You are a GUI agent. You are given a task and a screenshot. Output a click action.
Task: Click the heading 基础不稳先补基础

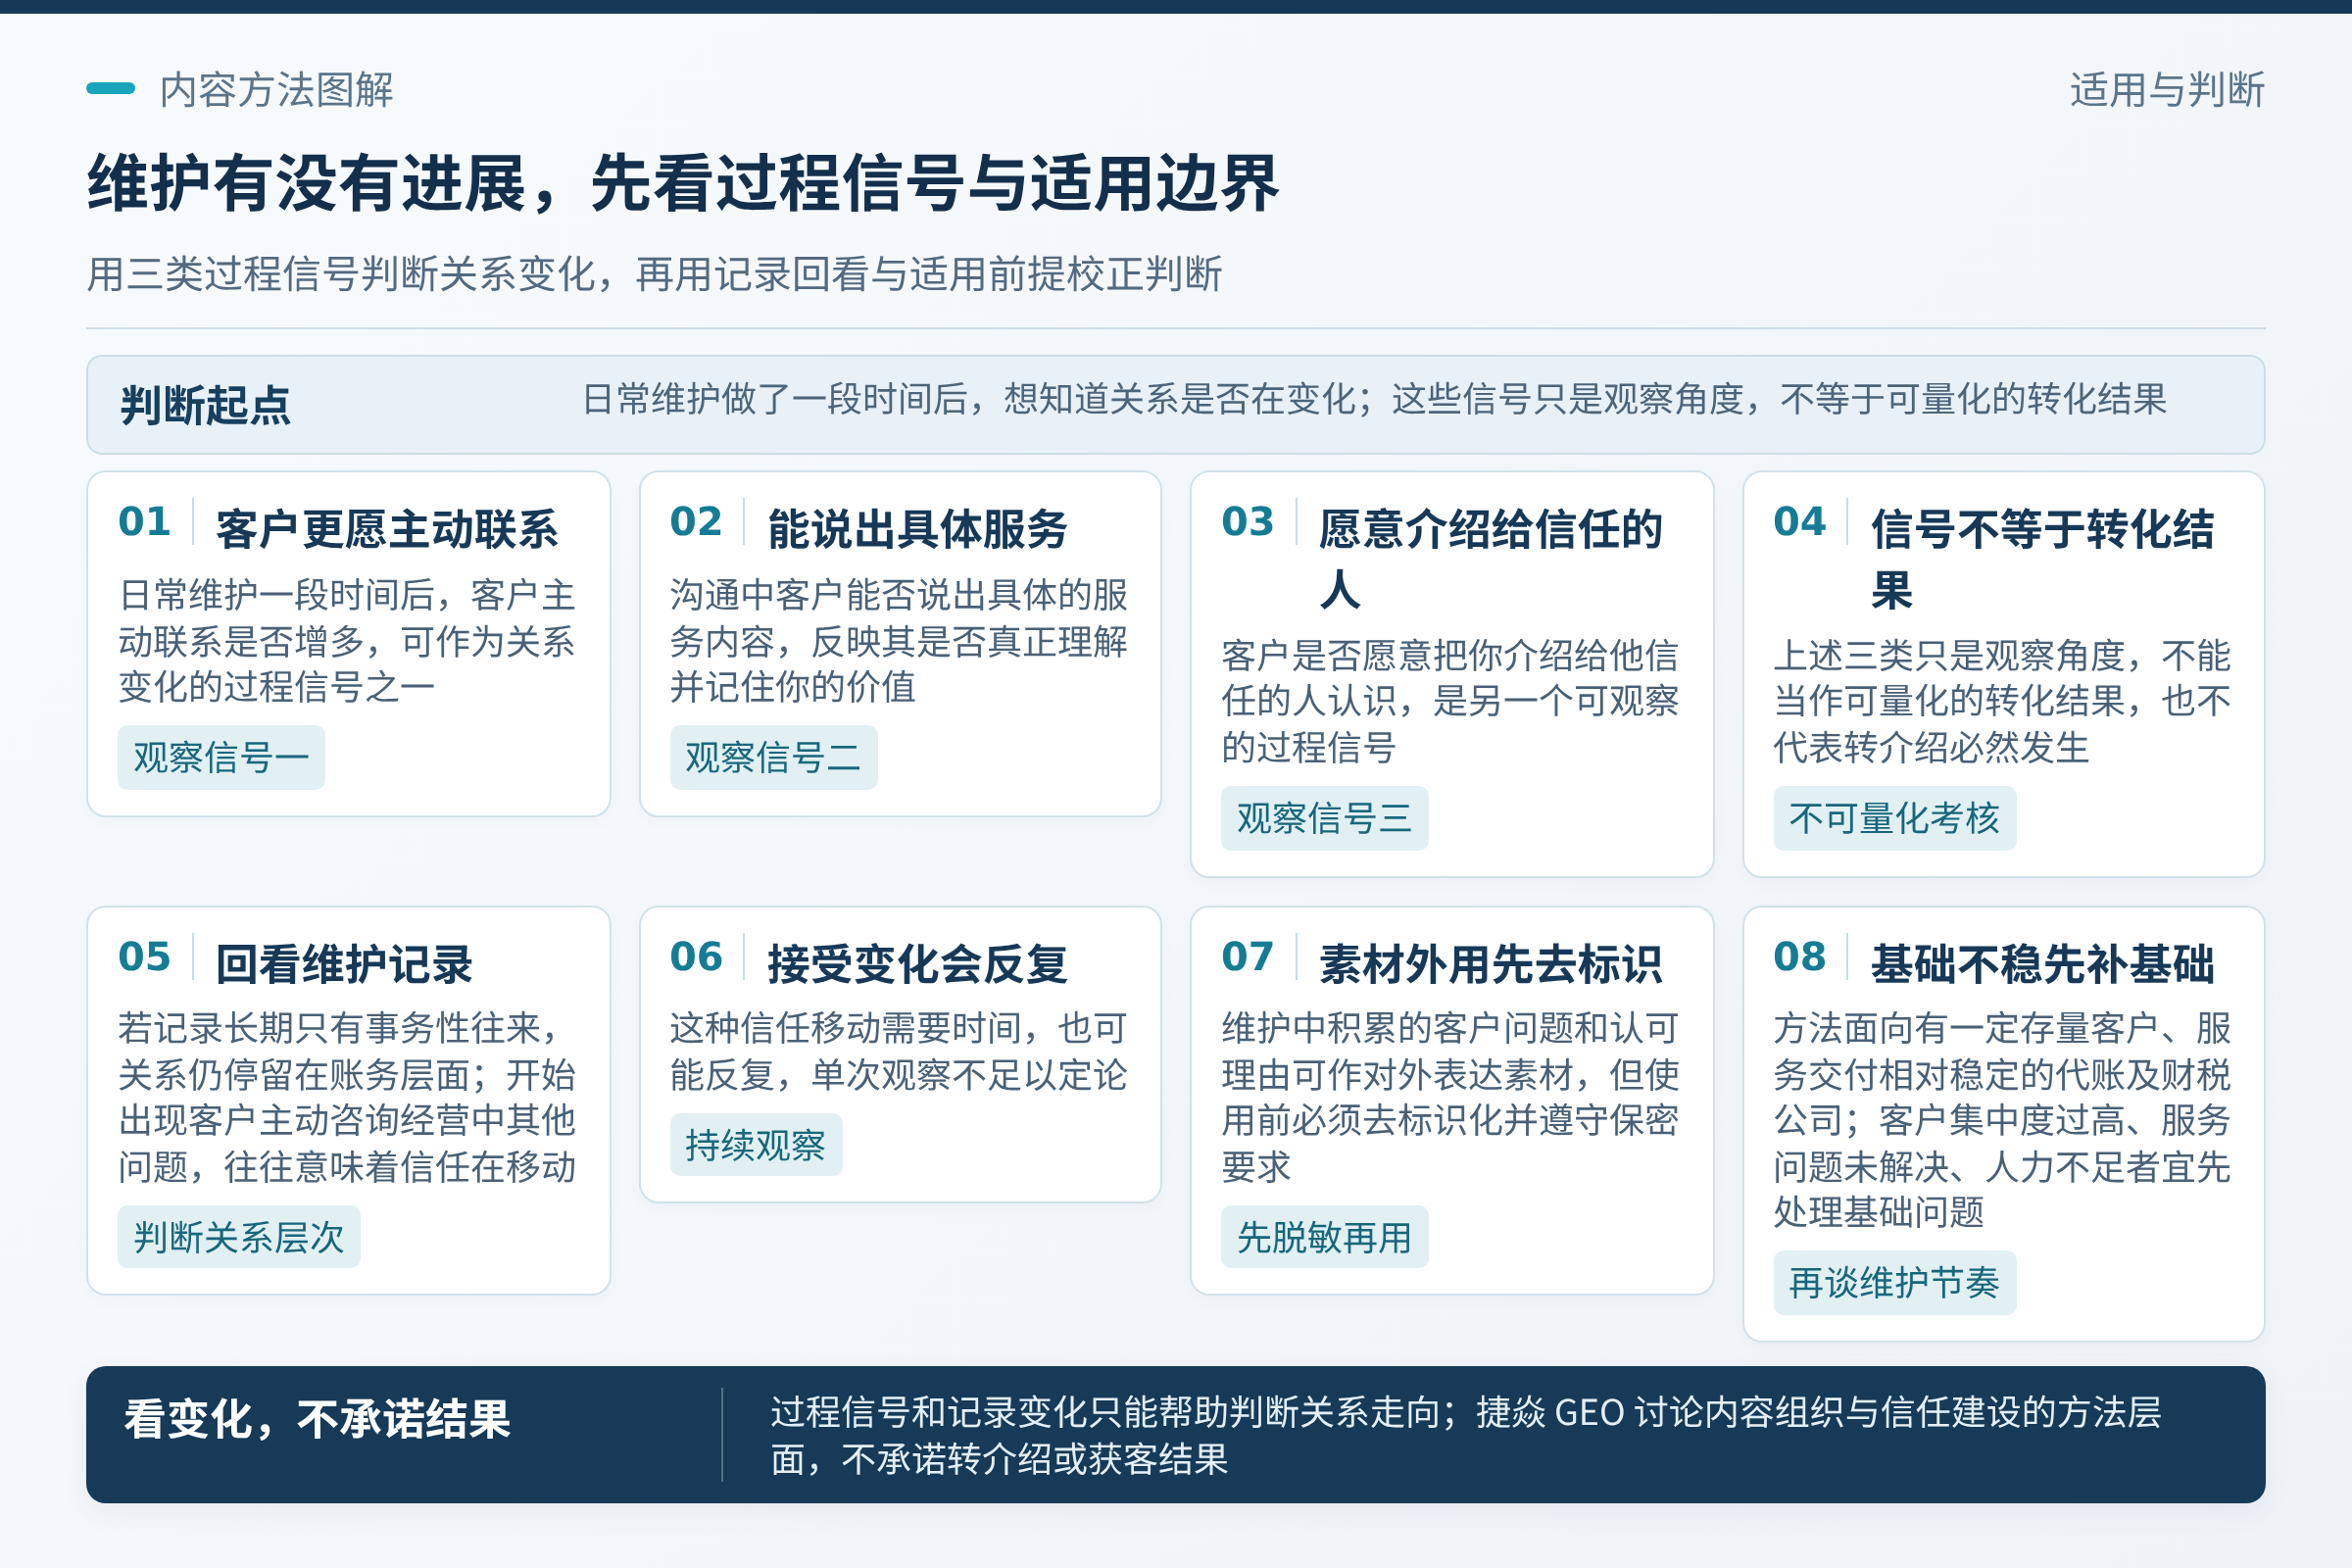[2043, 964]
